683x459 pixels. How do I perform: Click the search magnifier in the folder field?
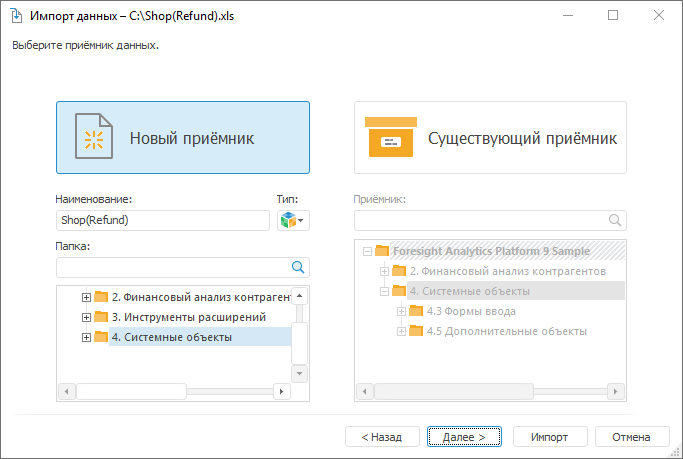click(297, 267)
